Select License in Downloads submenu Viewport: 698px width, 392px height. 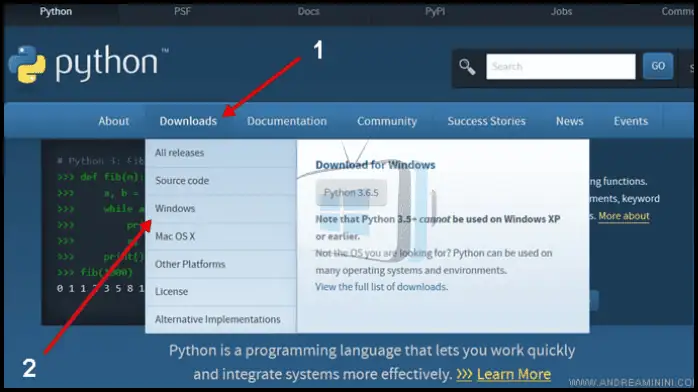coord(221,292)
